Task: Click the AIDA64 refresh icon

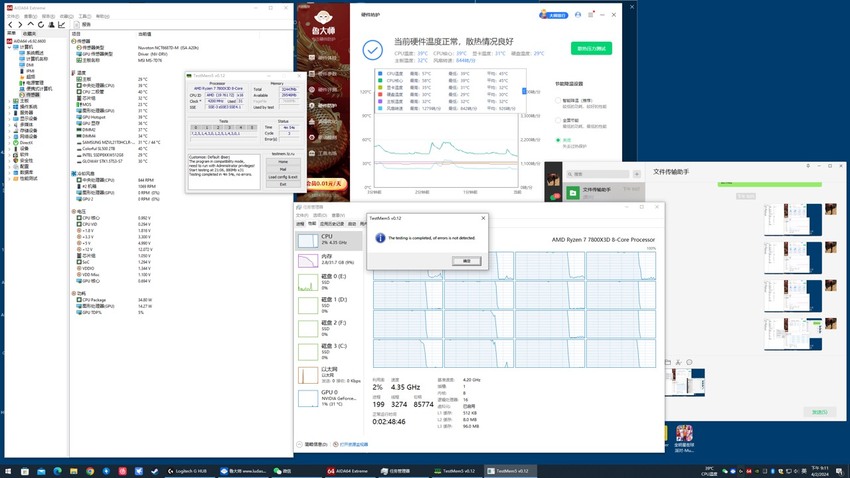Action: click(x=41, y=24)
